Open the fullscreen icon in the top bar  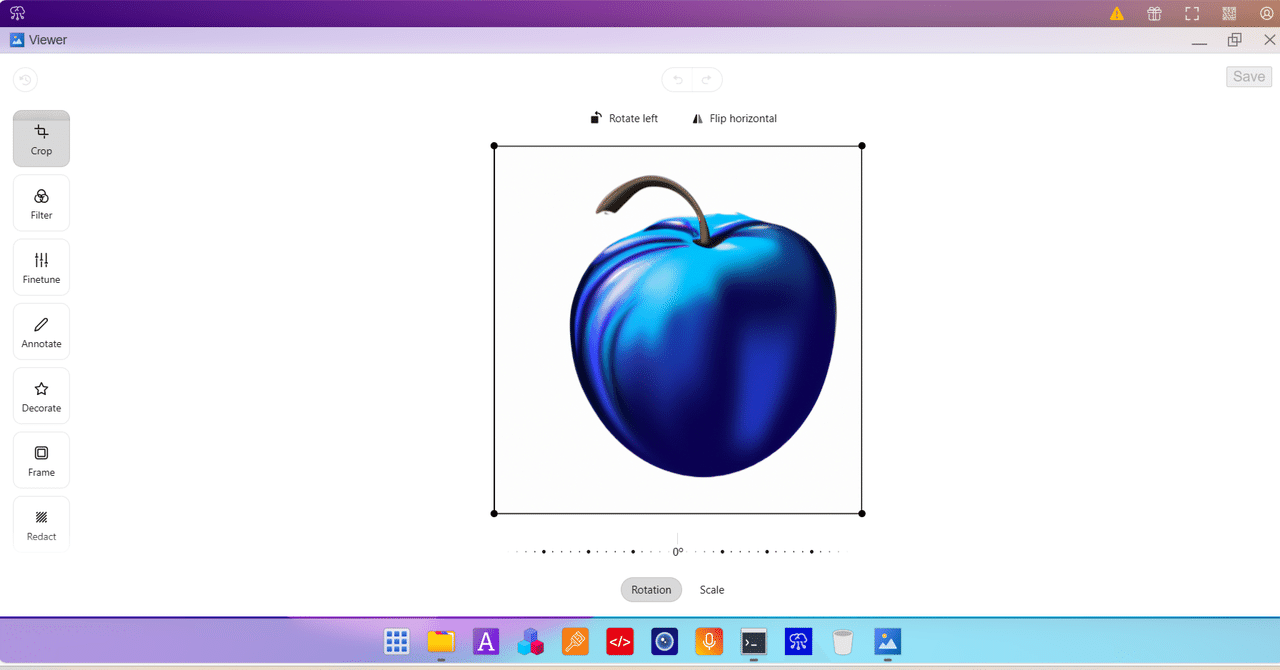(1191, 13)
